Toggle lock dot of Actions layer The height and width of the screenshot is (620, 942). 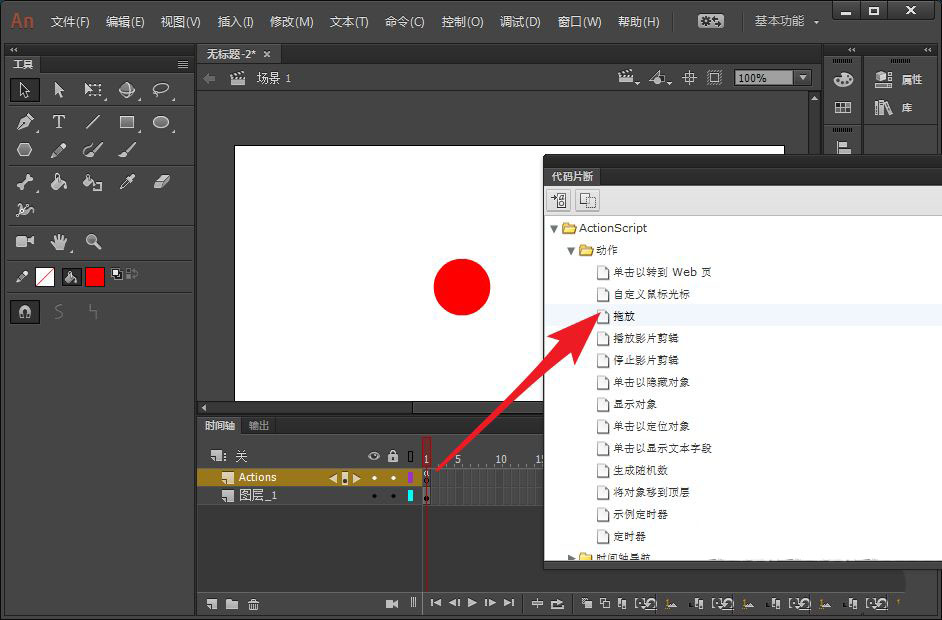394,478
